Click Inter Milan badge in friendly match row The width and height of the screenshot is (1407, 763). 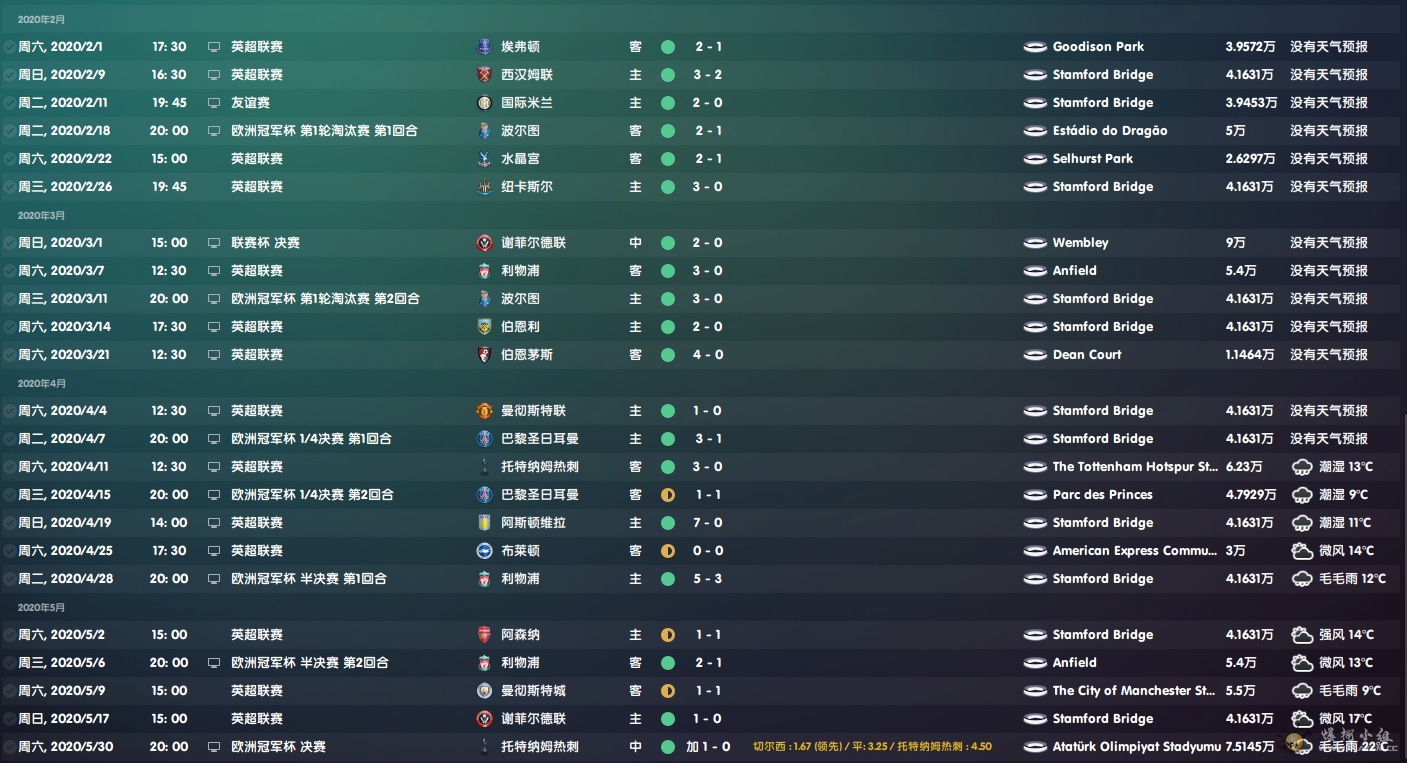[x=484, y=102]
